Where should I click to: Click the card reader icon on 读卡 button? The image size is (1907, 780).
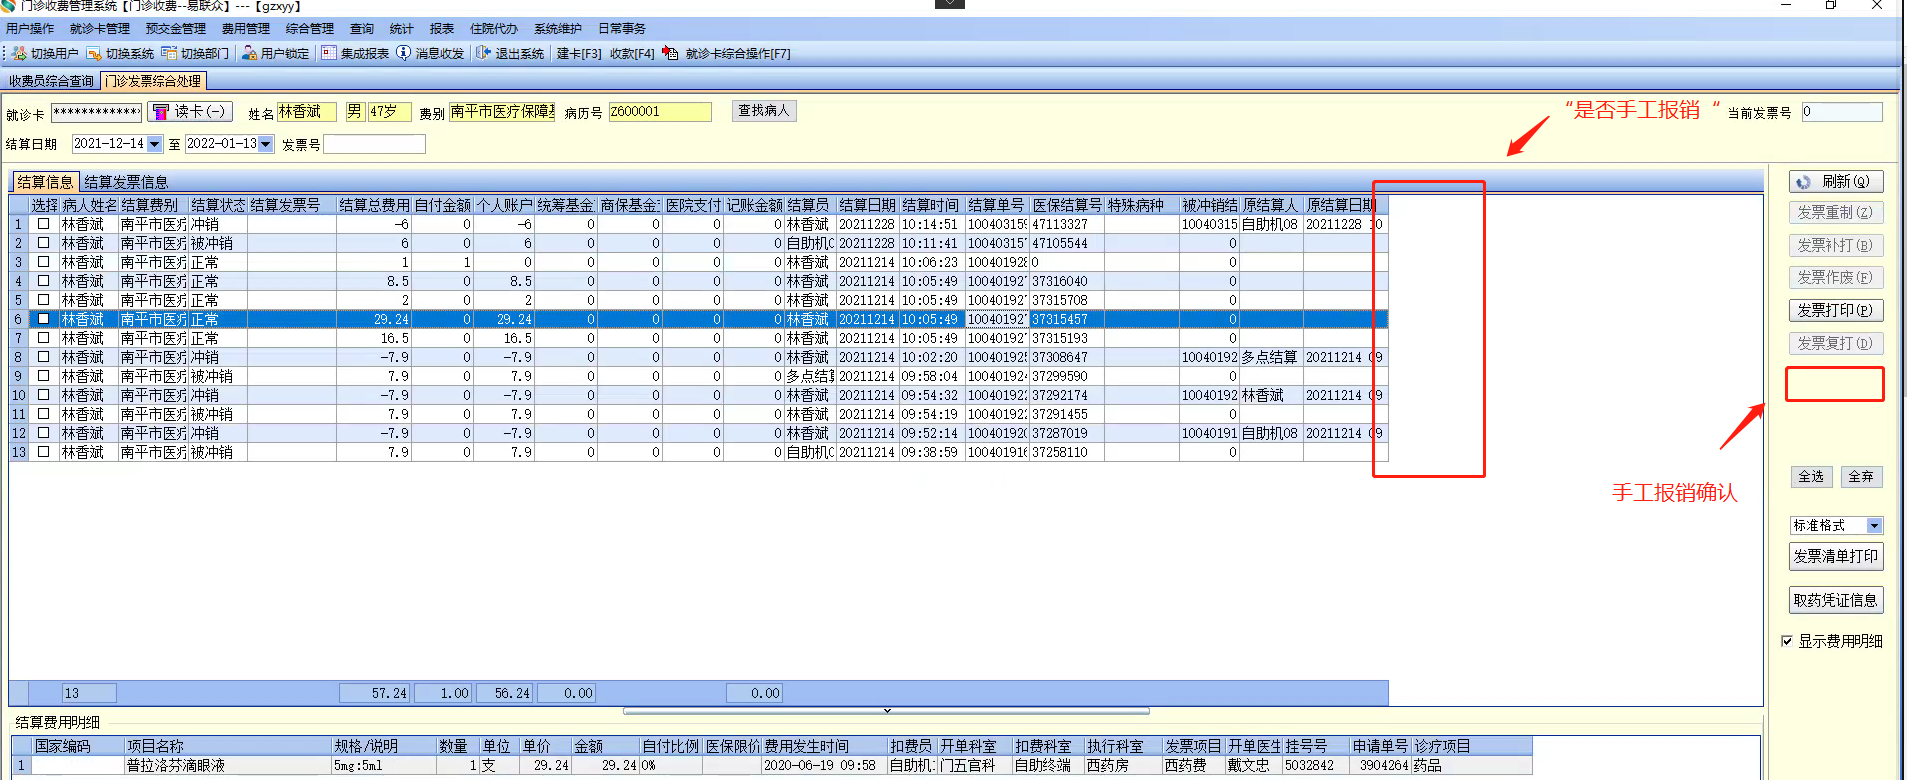coord(161,112)
